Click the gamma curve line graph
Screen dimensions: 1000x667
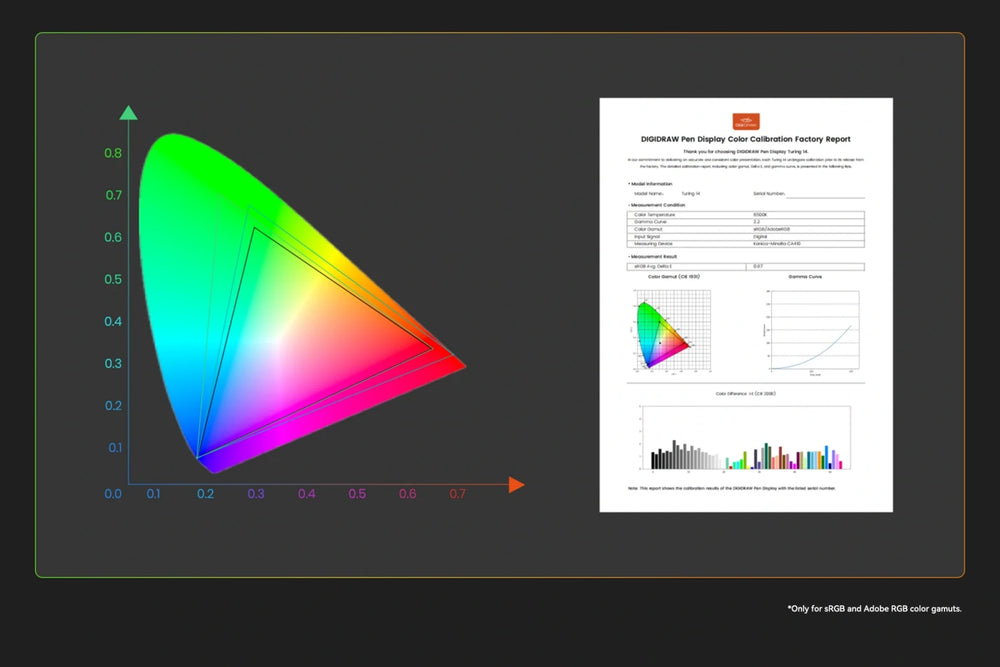[x=812, y=331]
